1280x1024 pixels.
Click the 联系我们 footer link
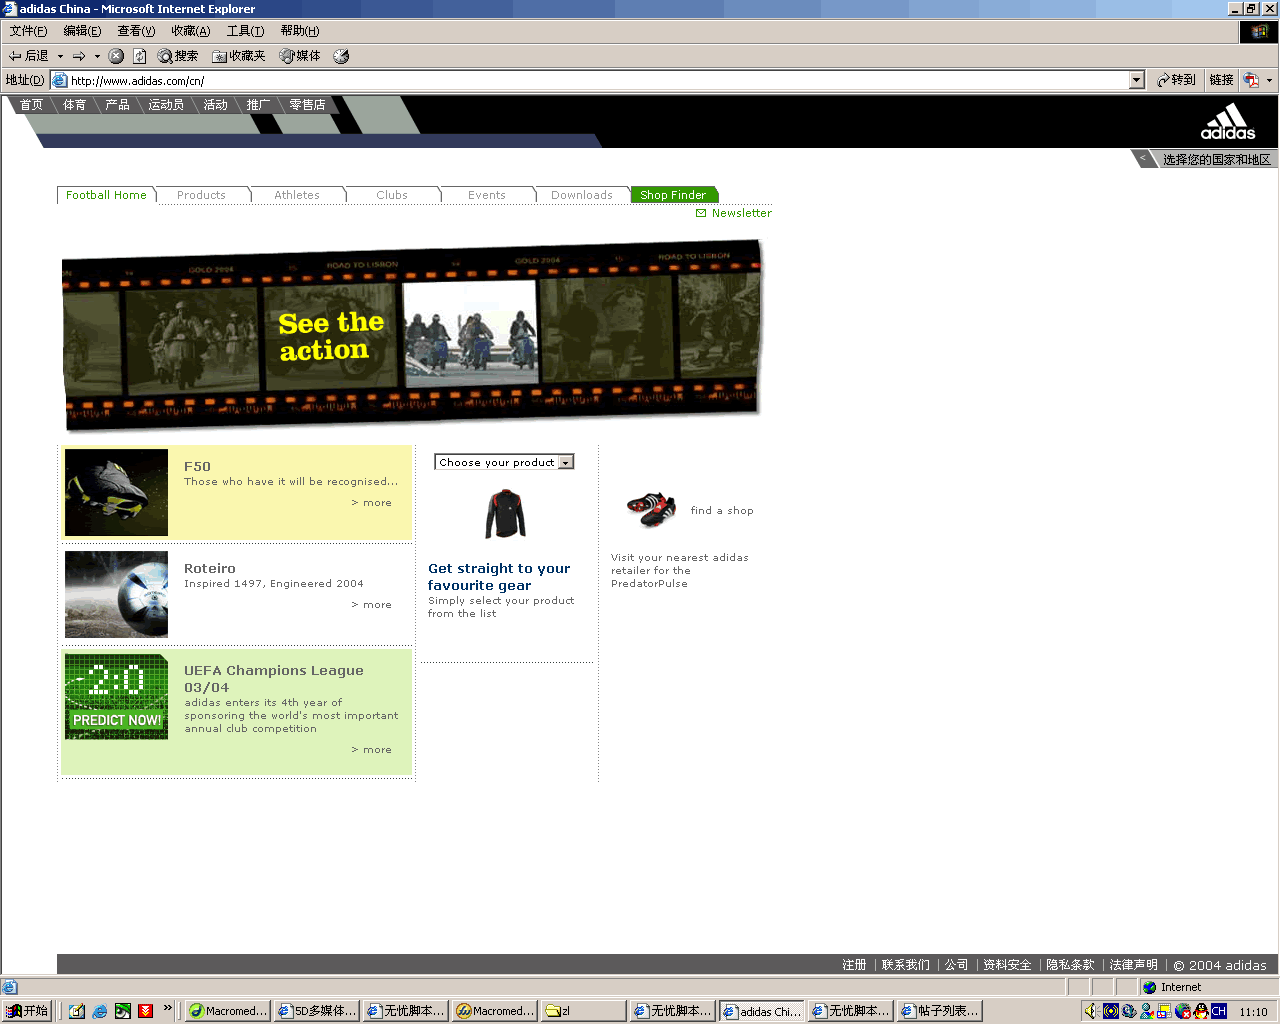click(x=906, y=965)
